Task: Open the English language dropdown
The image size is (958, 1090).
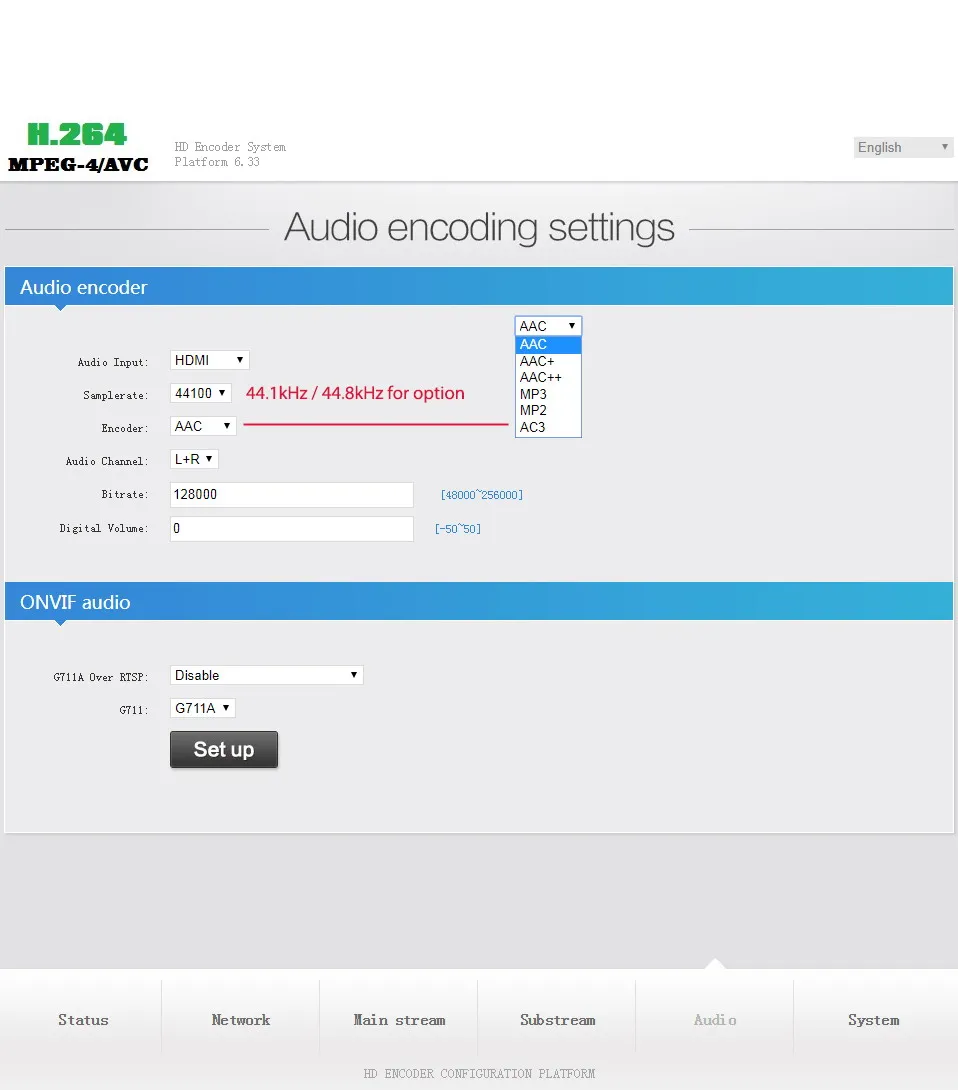Action: (903, 147)
